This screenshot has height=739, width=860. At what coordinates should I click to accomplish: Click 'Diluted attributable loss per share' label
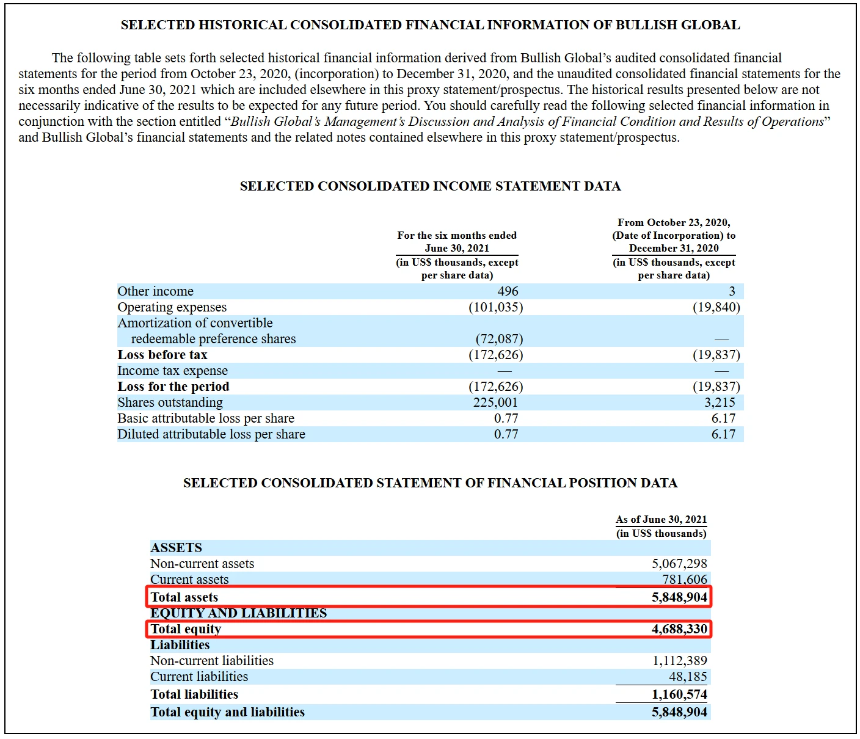(211, 435)
